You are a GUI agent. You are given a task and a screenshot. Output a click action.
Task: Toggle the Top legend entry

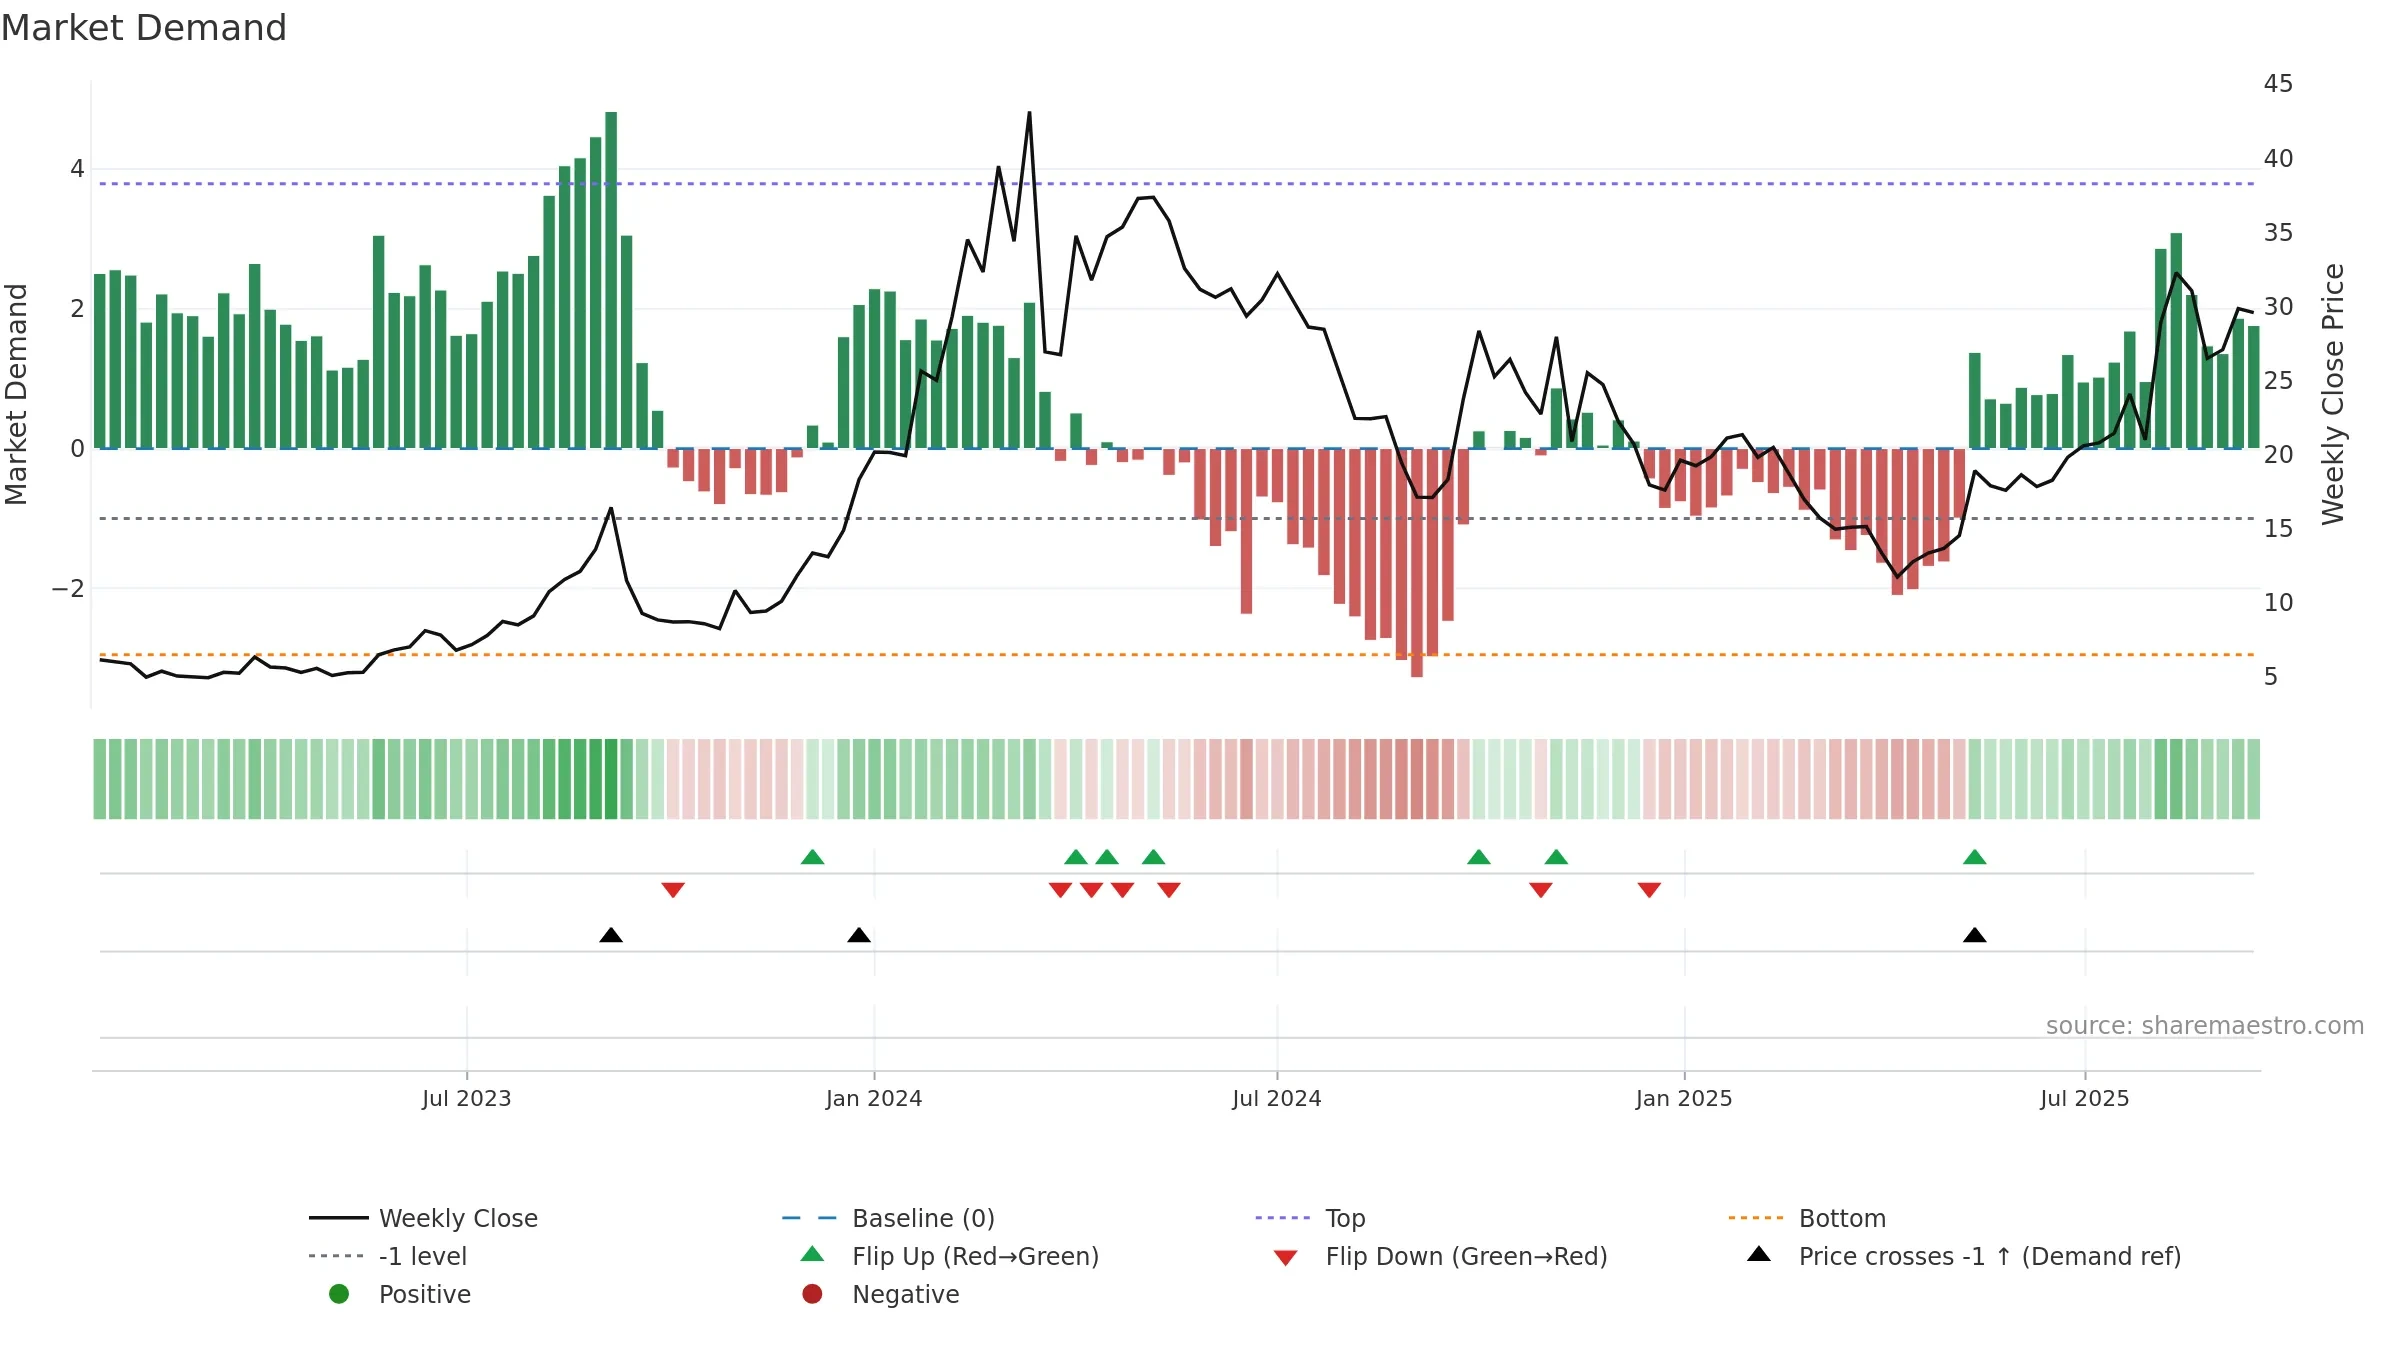(x=1310, y=1218)
